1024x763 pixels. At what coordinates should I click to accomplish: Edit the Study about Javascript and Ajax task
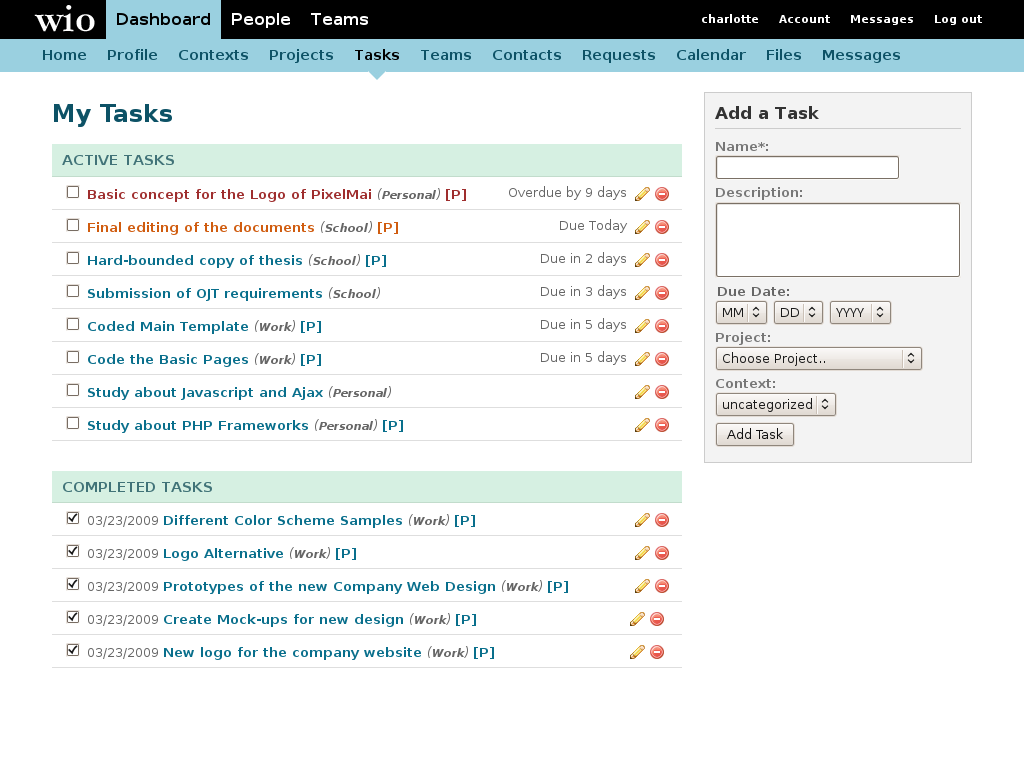pyautogui.click(x=642, y=392)
